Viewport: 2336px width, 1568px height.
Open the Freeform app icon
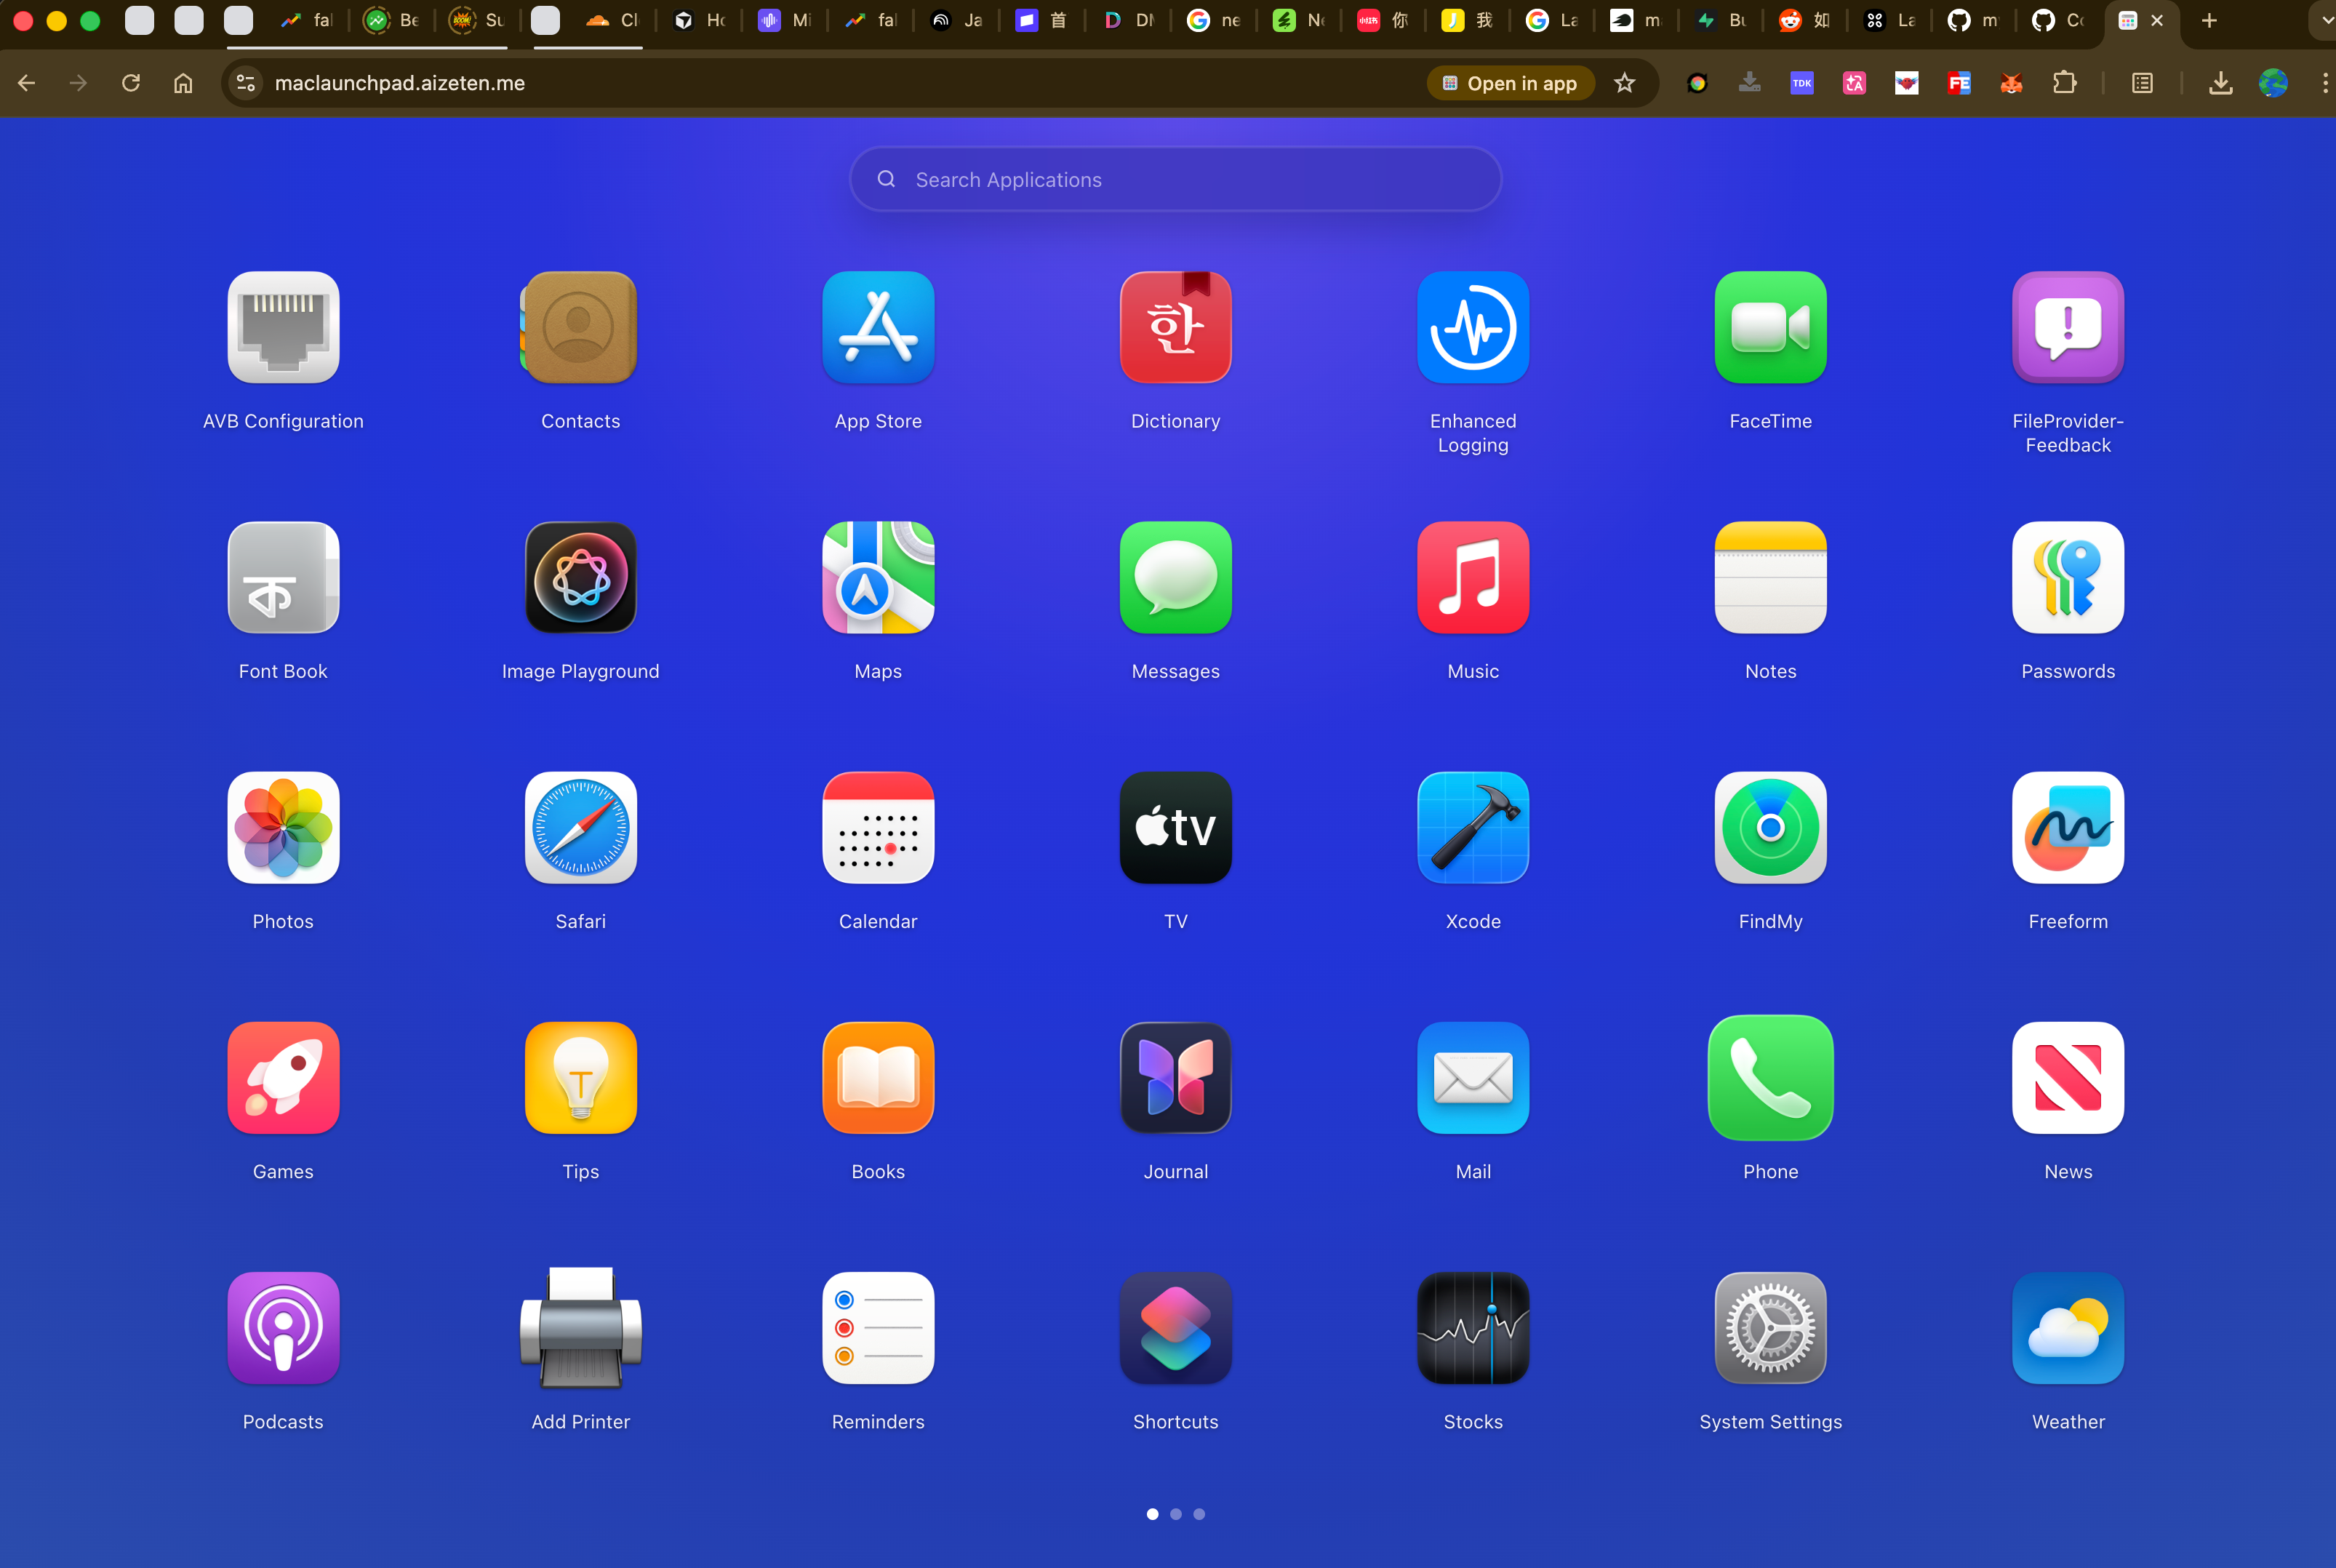[2067, 828]
